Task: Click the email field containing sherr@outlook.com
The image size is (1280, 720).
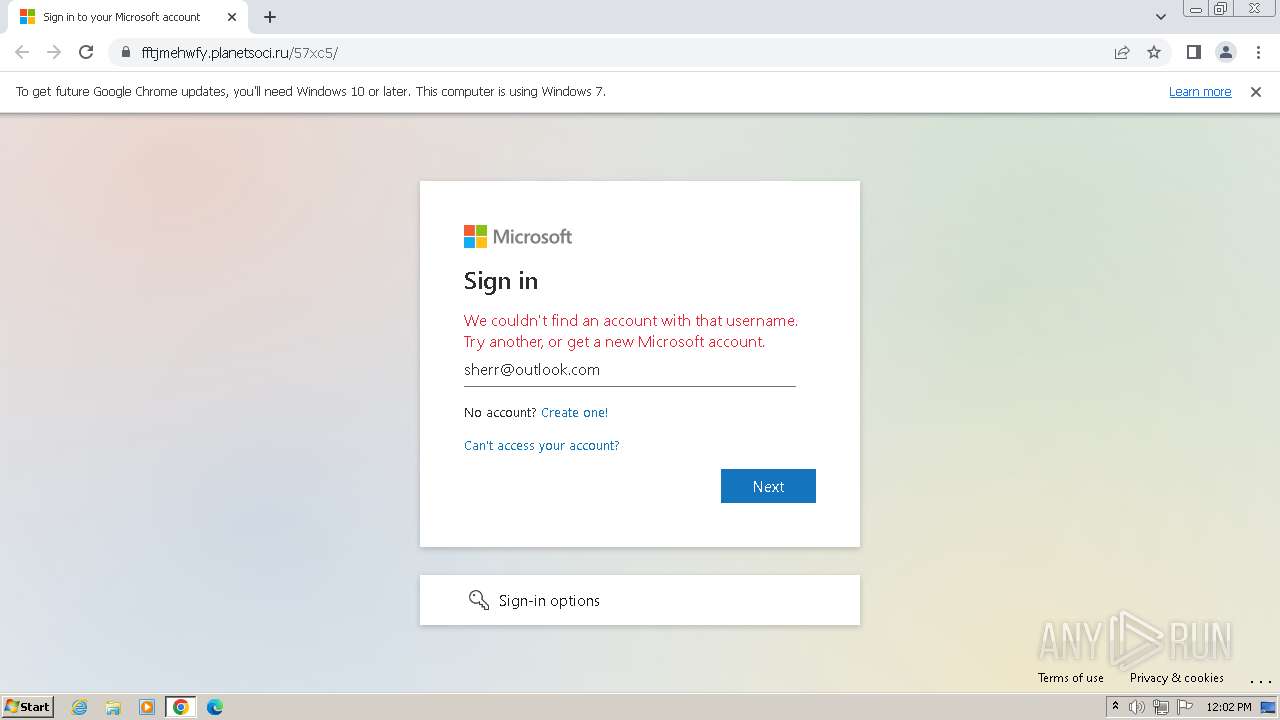Action: [630, 370]
